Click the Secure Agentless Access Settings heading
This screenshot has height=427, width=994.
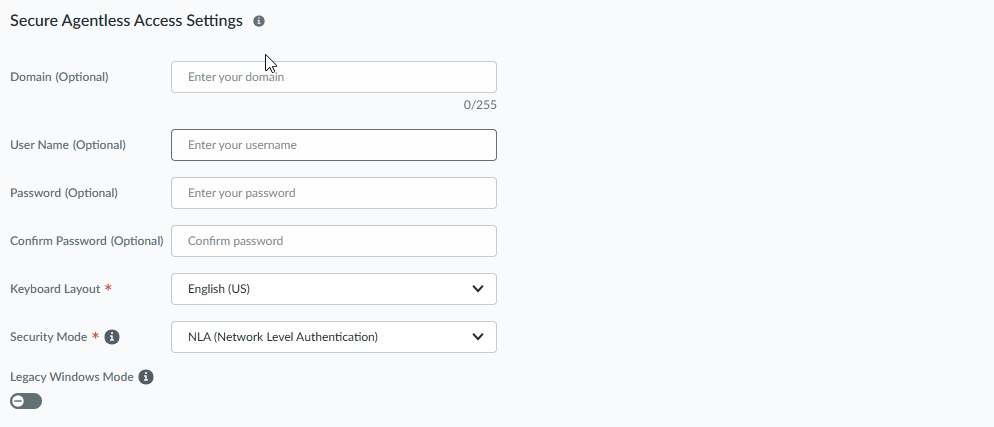(126, 21)
